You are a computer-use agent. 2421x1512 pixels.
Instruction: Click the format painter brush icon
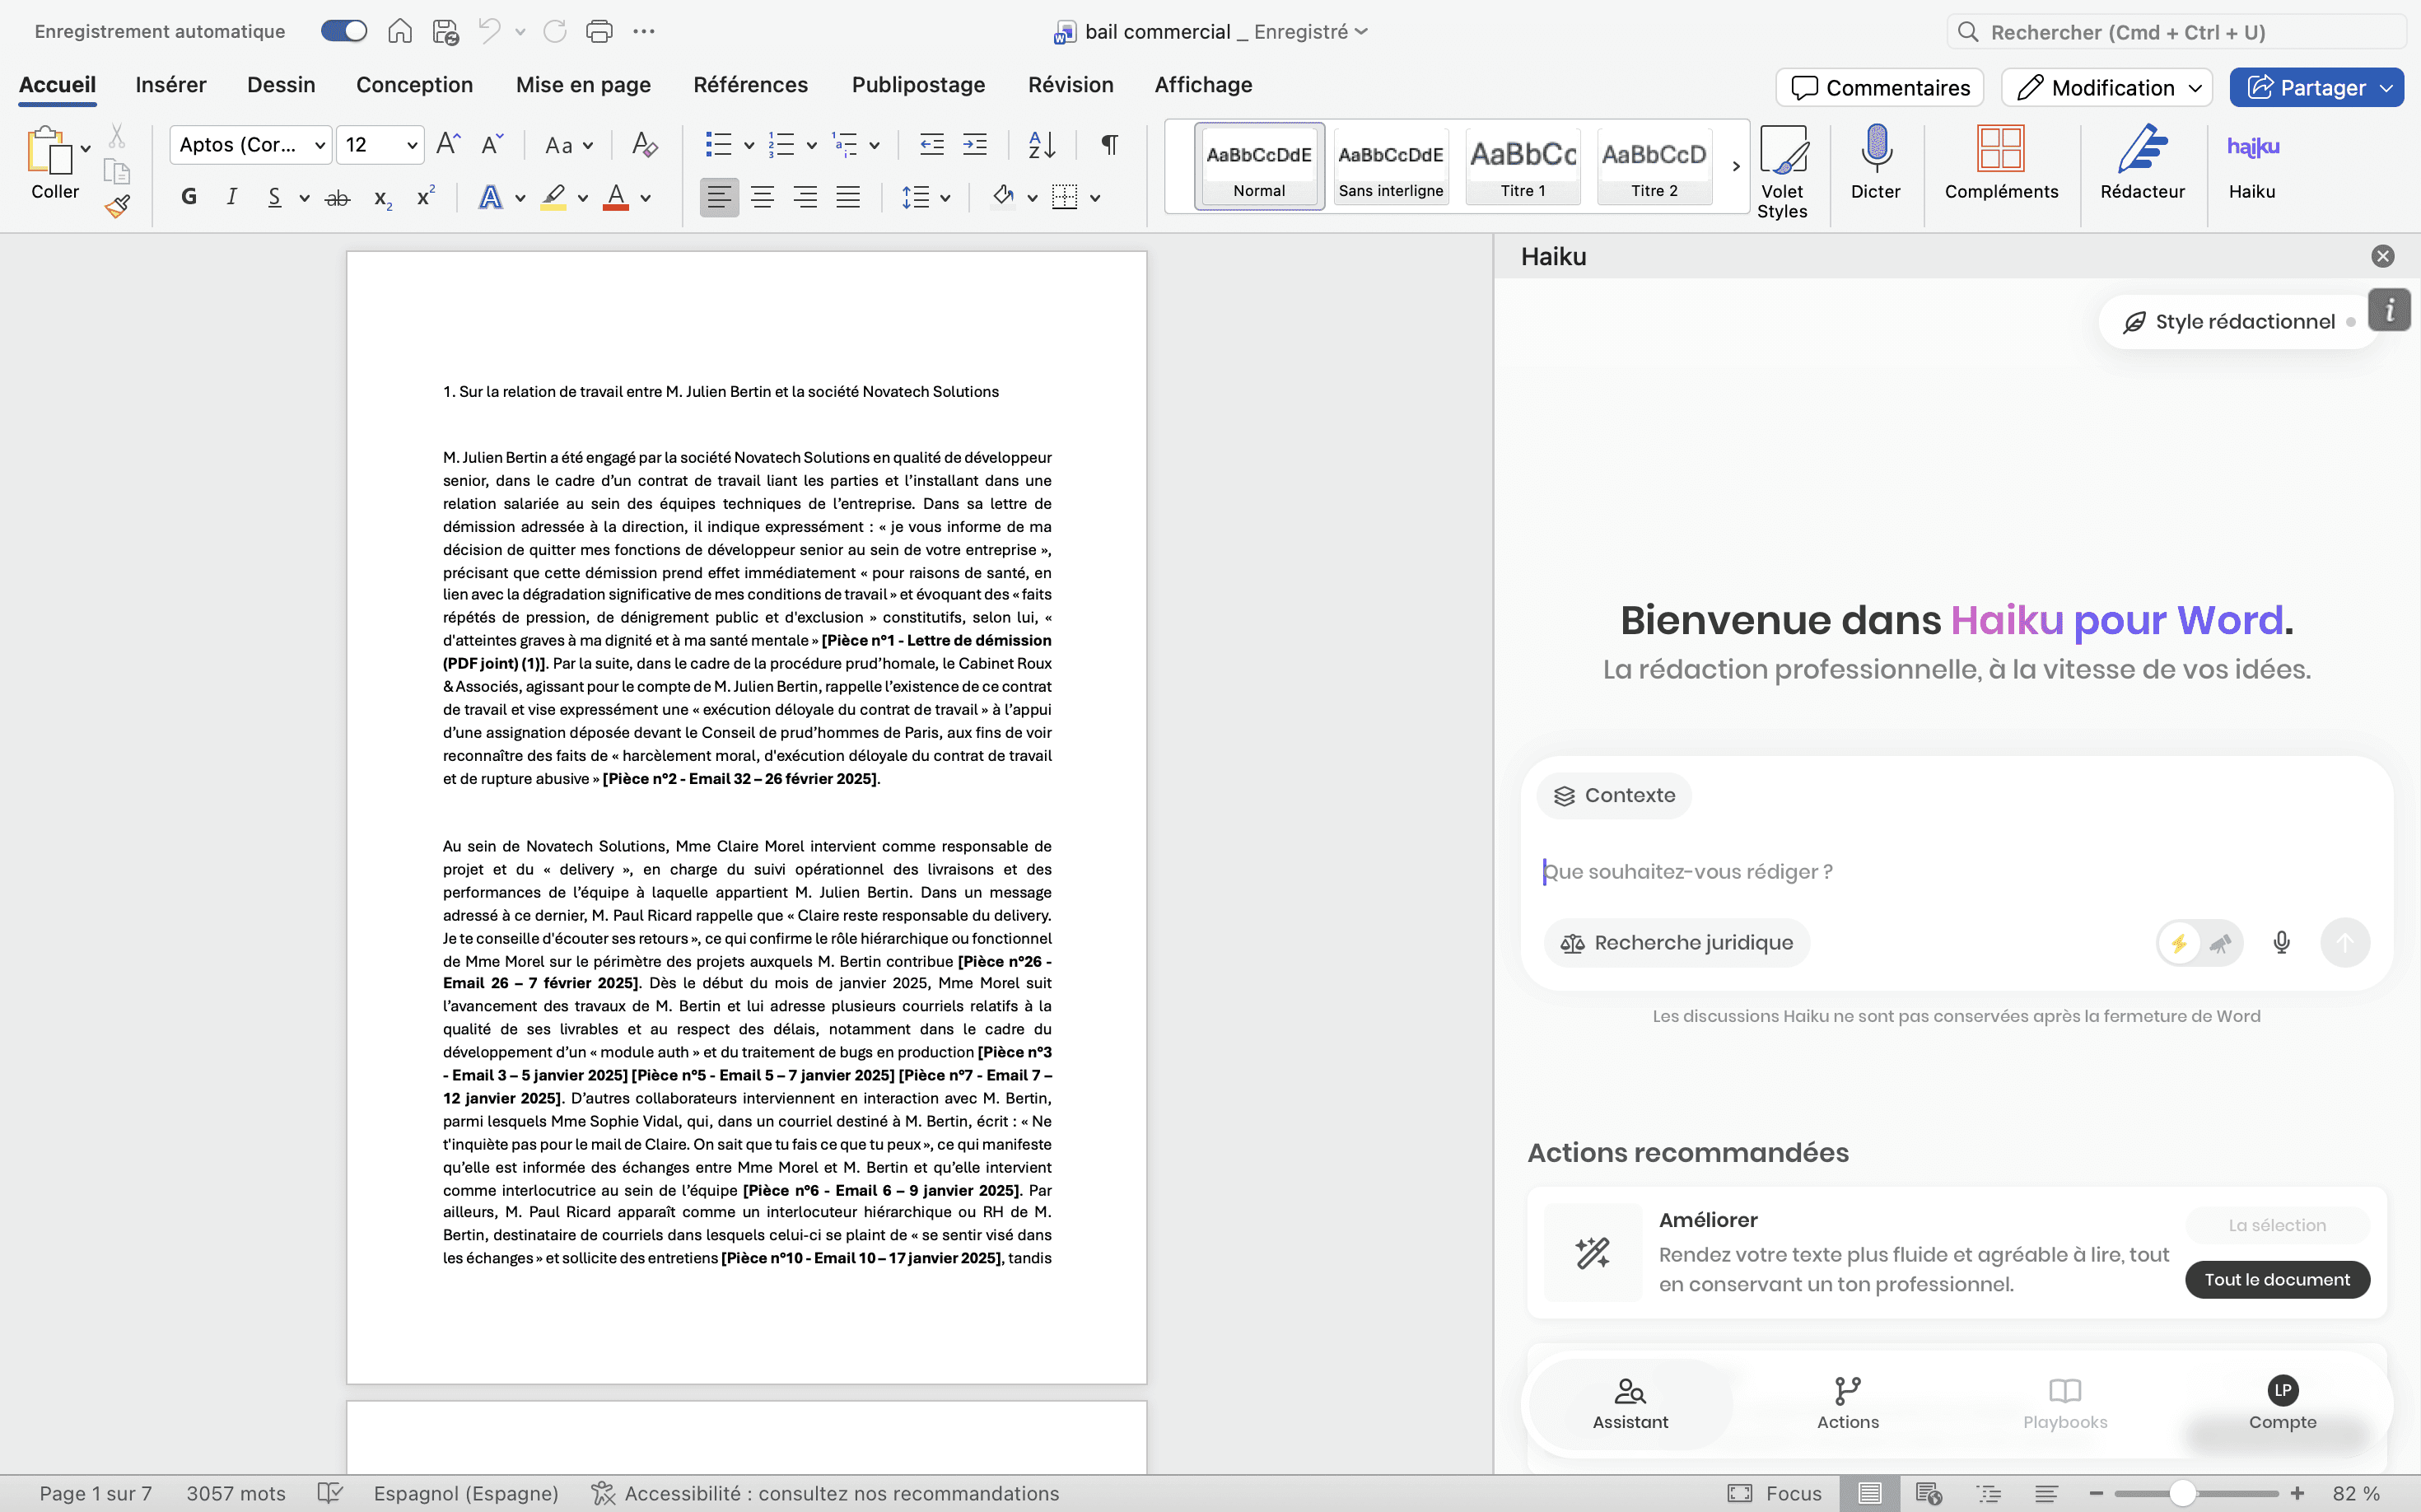(x=117, y=206)
